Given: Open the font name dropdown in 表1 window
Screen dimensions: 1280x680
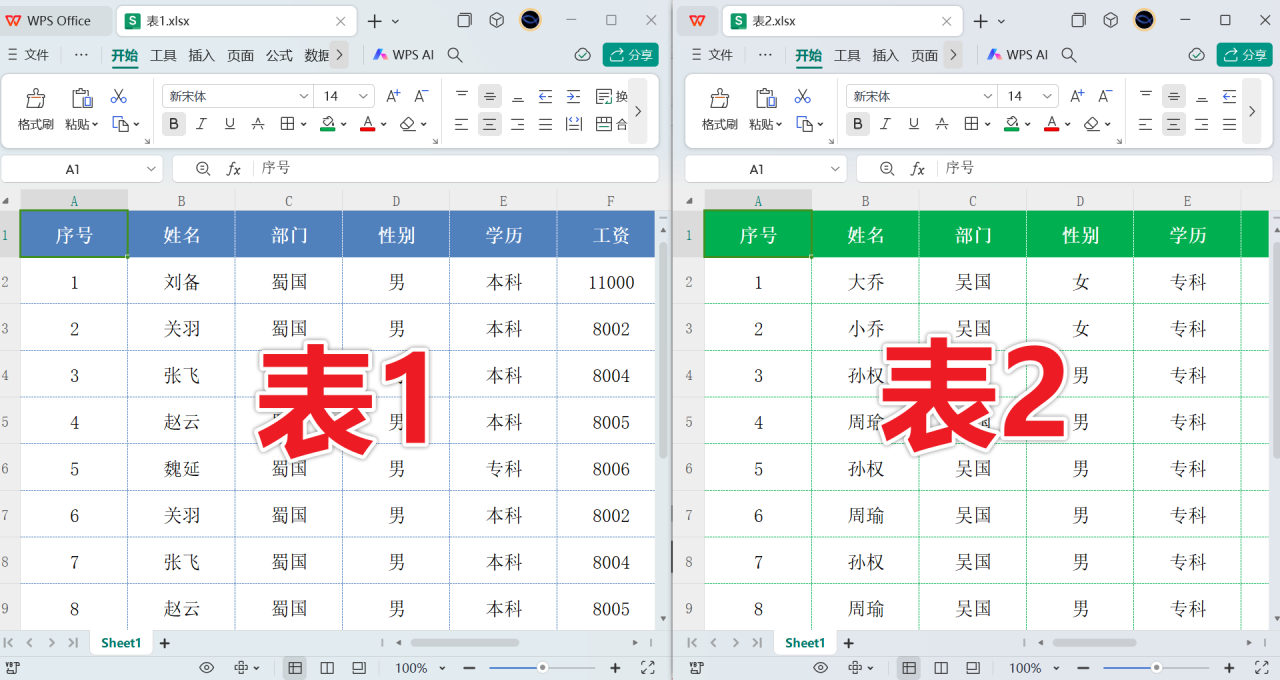Looking at the screenshot, I should coord(304,96).
